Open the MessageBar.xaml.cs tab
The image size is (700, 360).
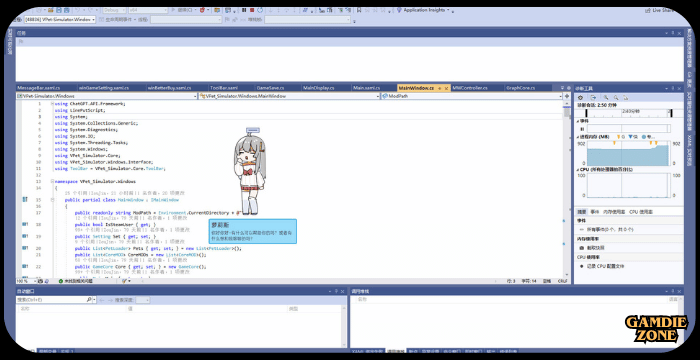point(38,88)
